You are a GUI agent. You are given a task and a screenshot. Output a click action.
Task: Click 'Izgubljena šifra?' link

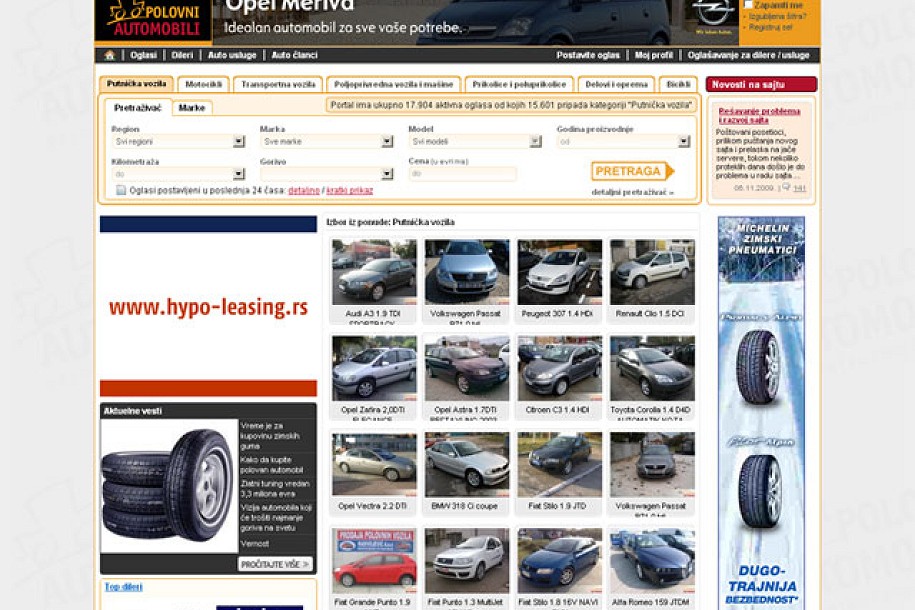tap(778, 16)
